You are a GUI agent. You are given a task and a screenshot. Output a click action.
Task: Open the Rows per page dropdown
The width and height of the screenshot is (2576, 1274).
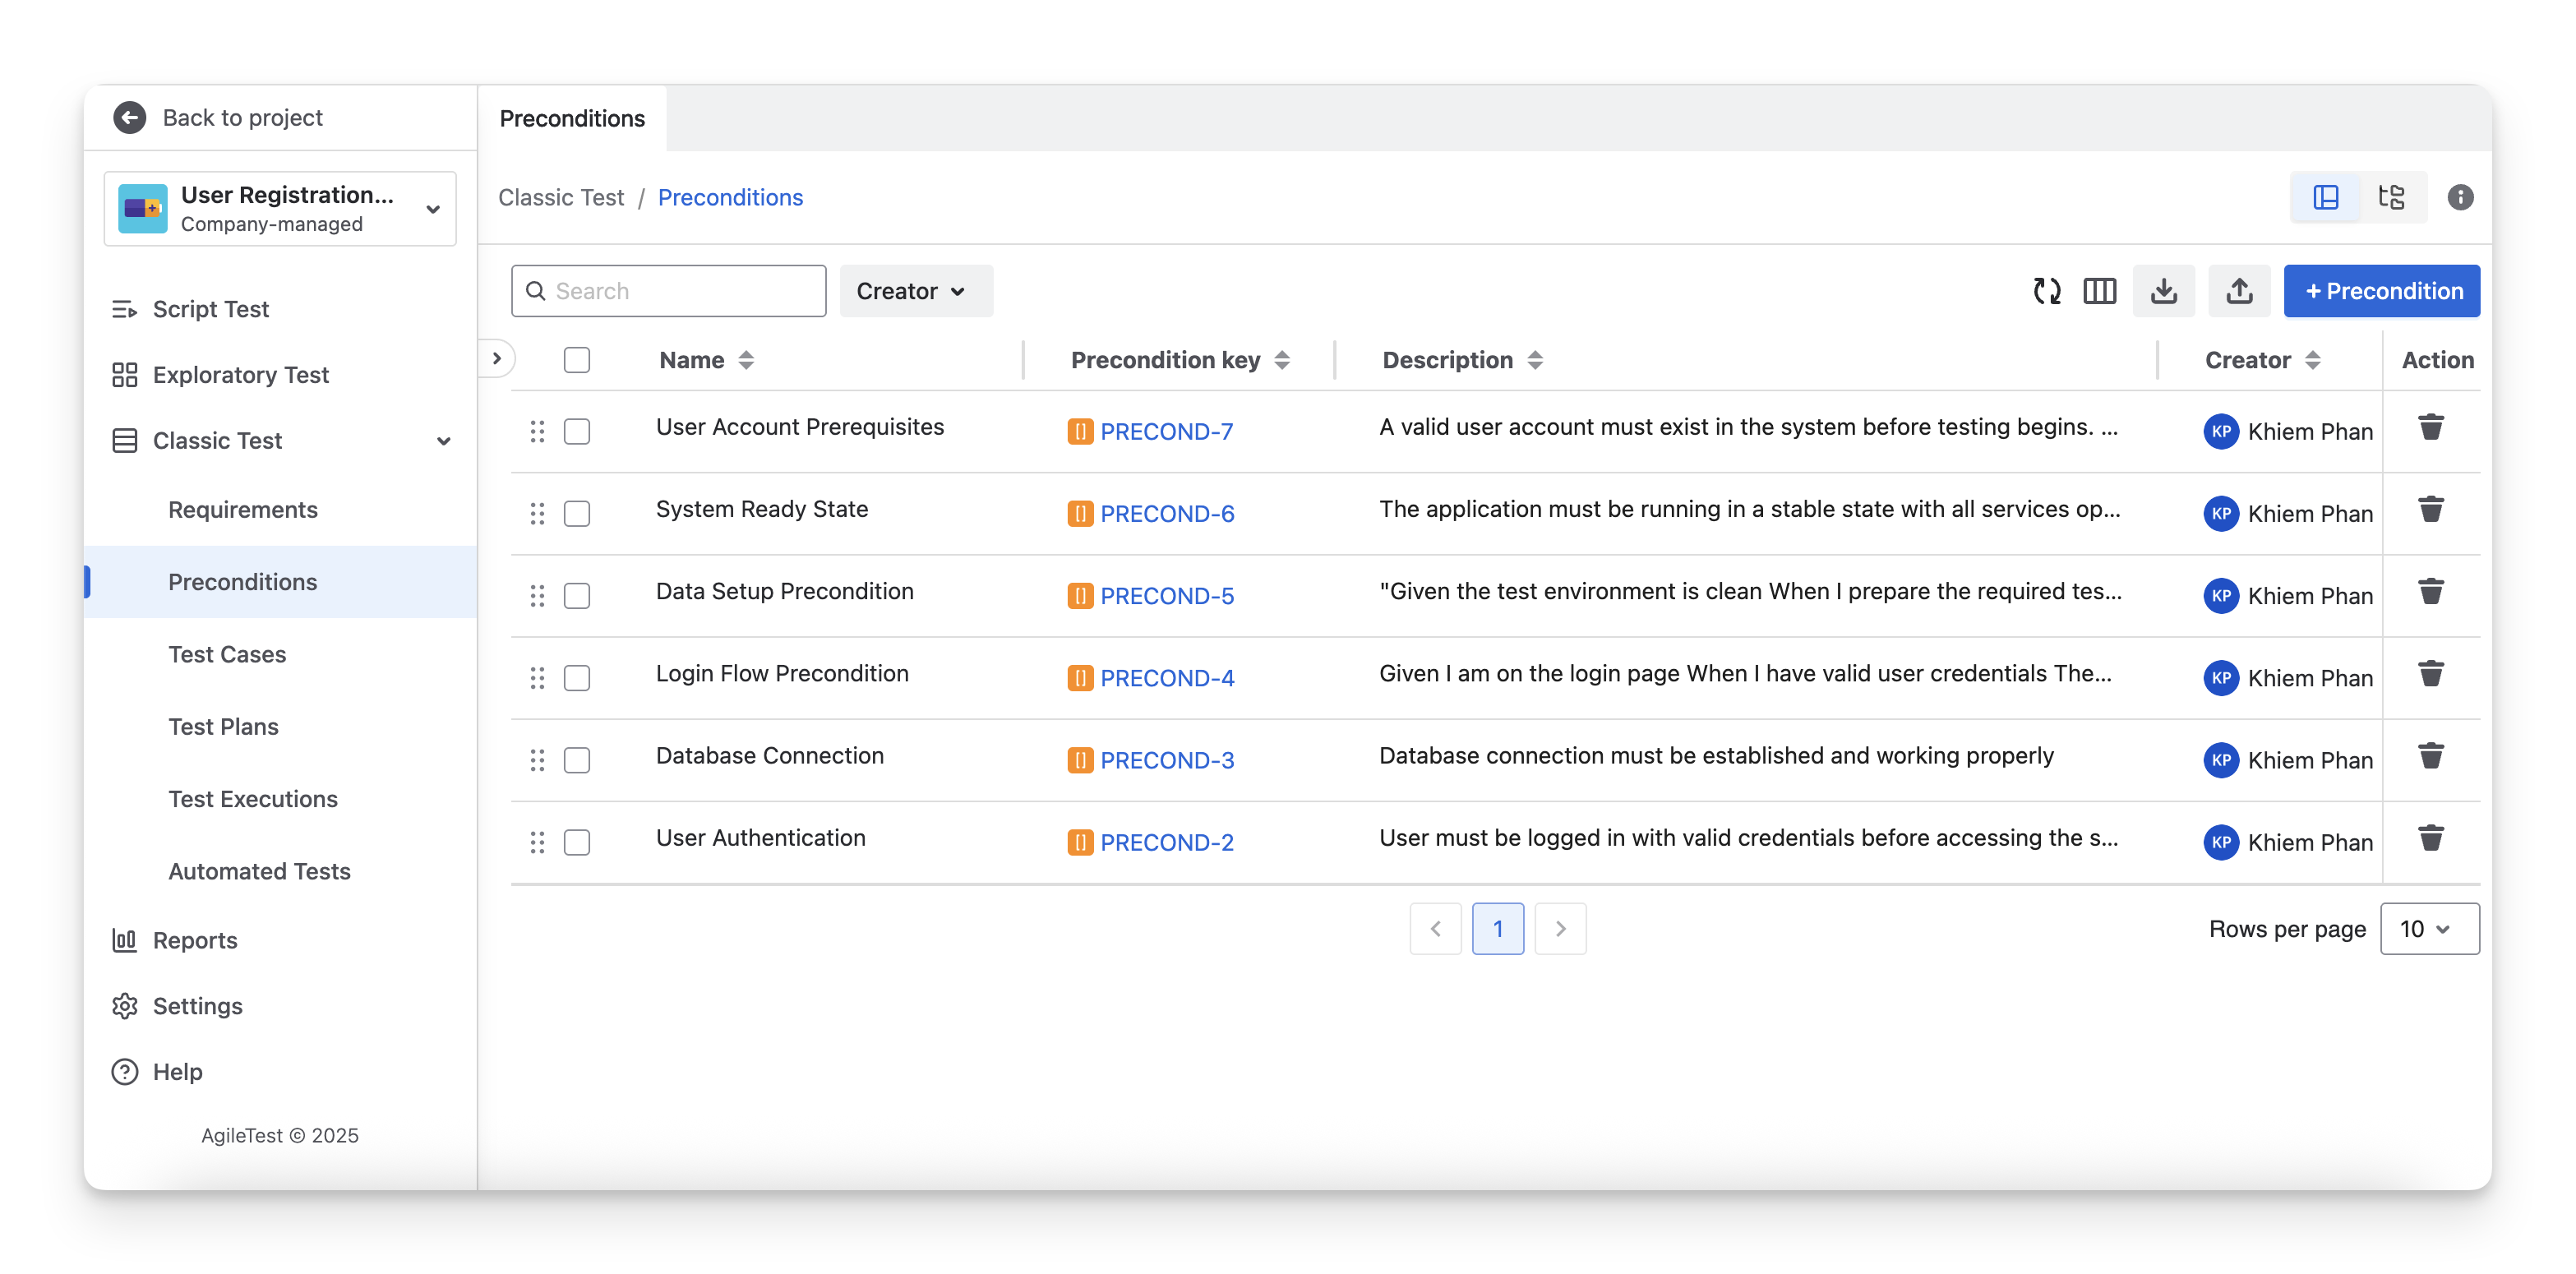coord(2428,929)
